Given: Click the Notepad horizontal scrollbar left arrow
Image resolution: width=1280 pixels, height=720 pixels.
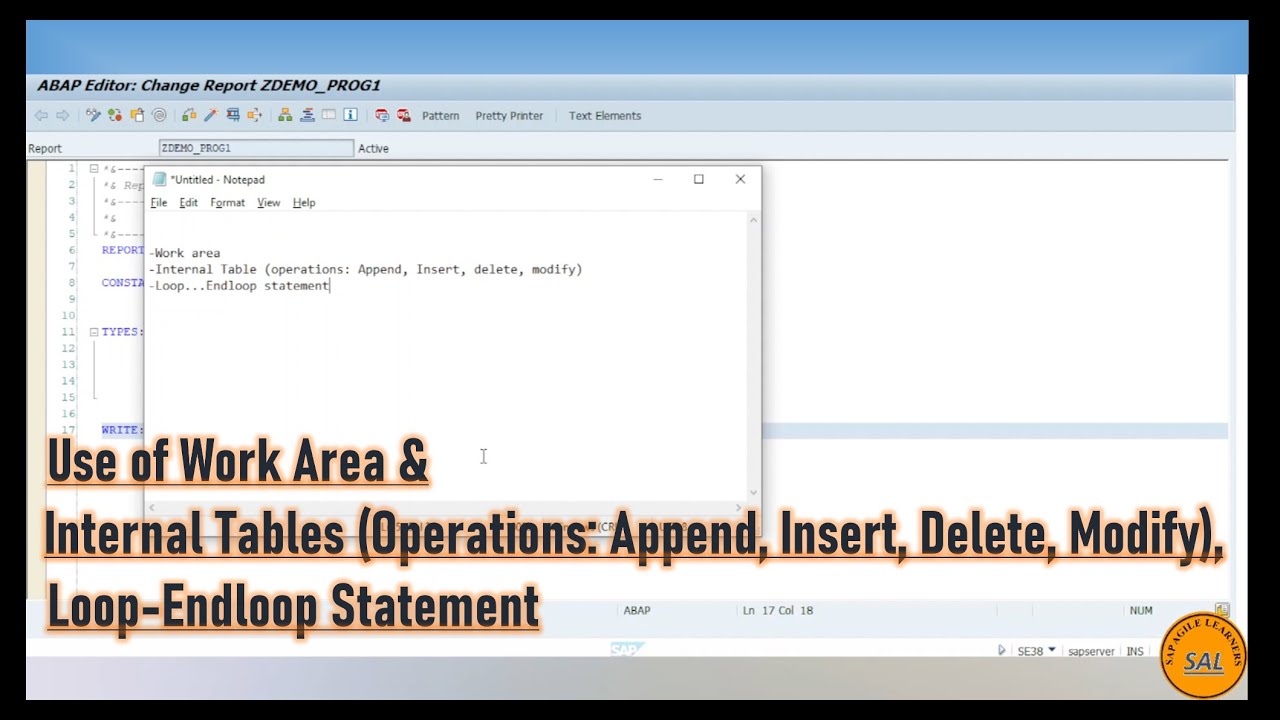Looking at the screenshot, I should click(153, 507).
